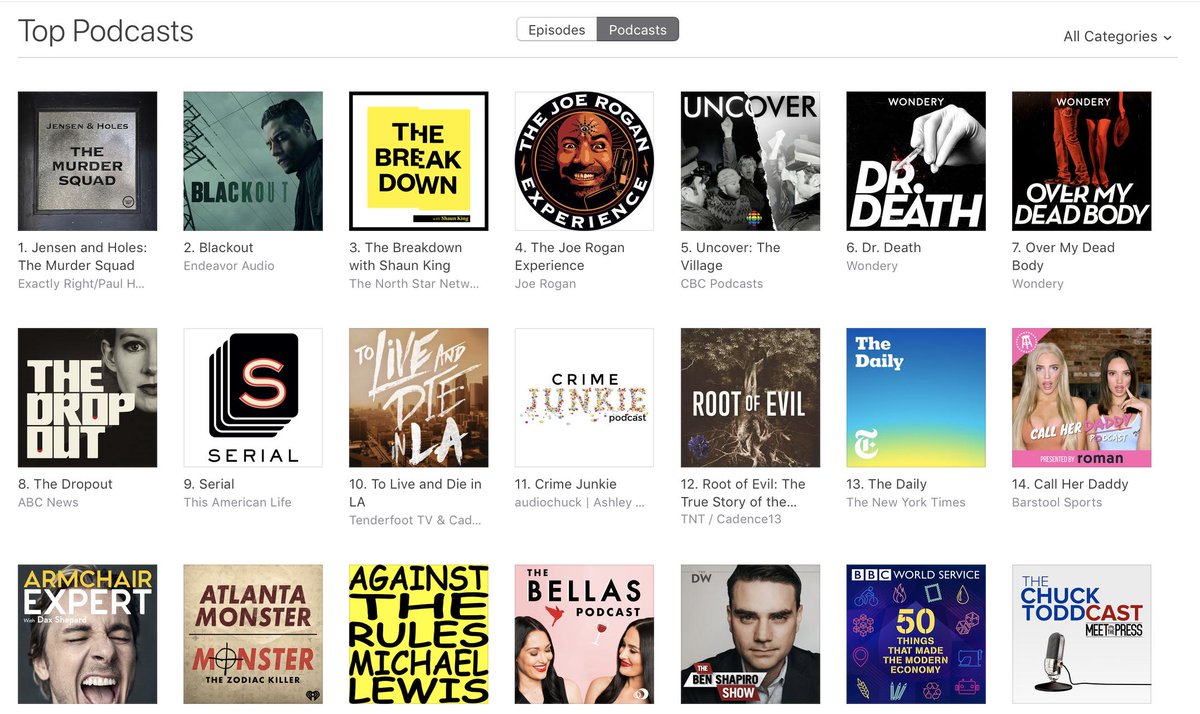Click the '9. Serial' title link

point(209,484)
